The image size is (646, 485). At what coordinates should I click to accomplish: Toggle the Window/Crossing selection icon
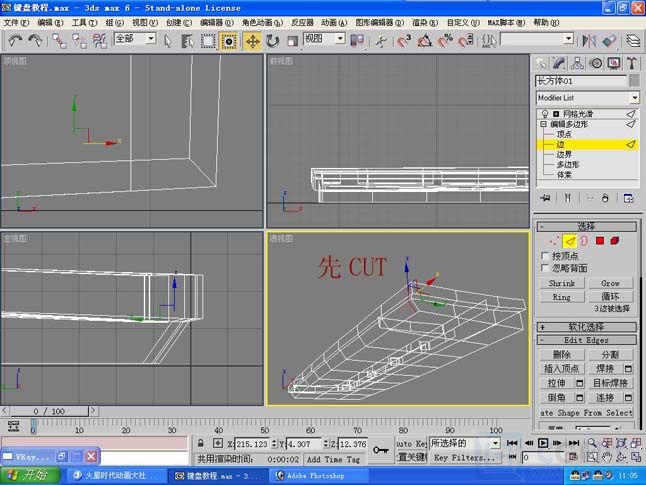tap(228, 41)
